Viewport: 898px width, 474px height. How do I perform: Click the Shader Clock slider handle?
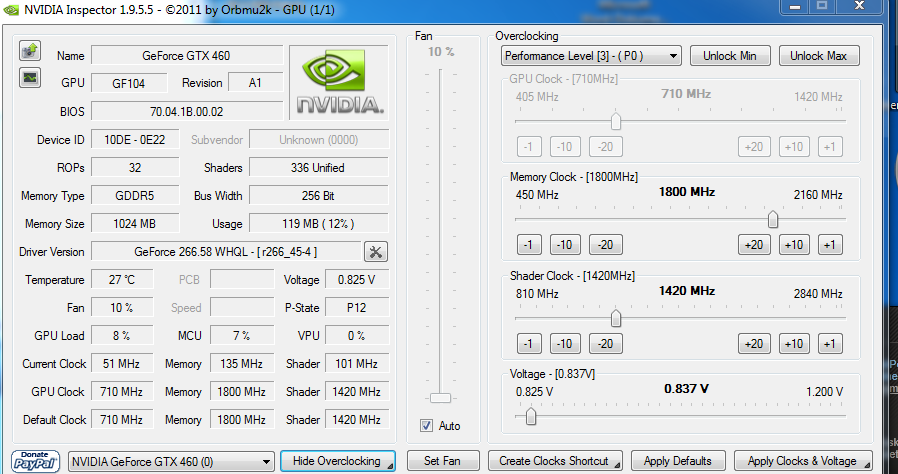click(x=616, y=318)
